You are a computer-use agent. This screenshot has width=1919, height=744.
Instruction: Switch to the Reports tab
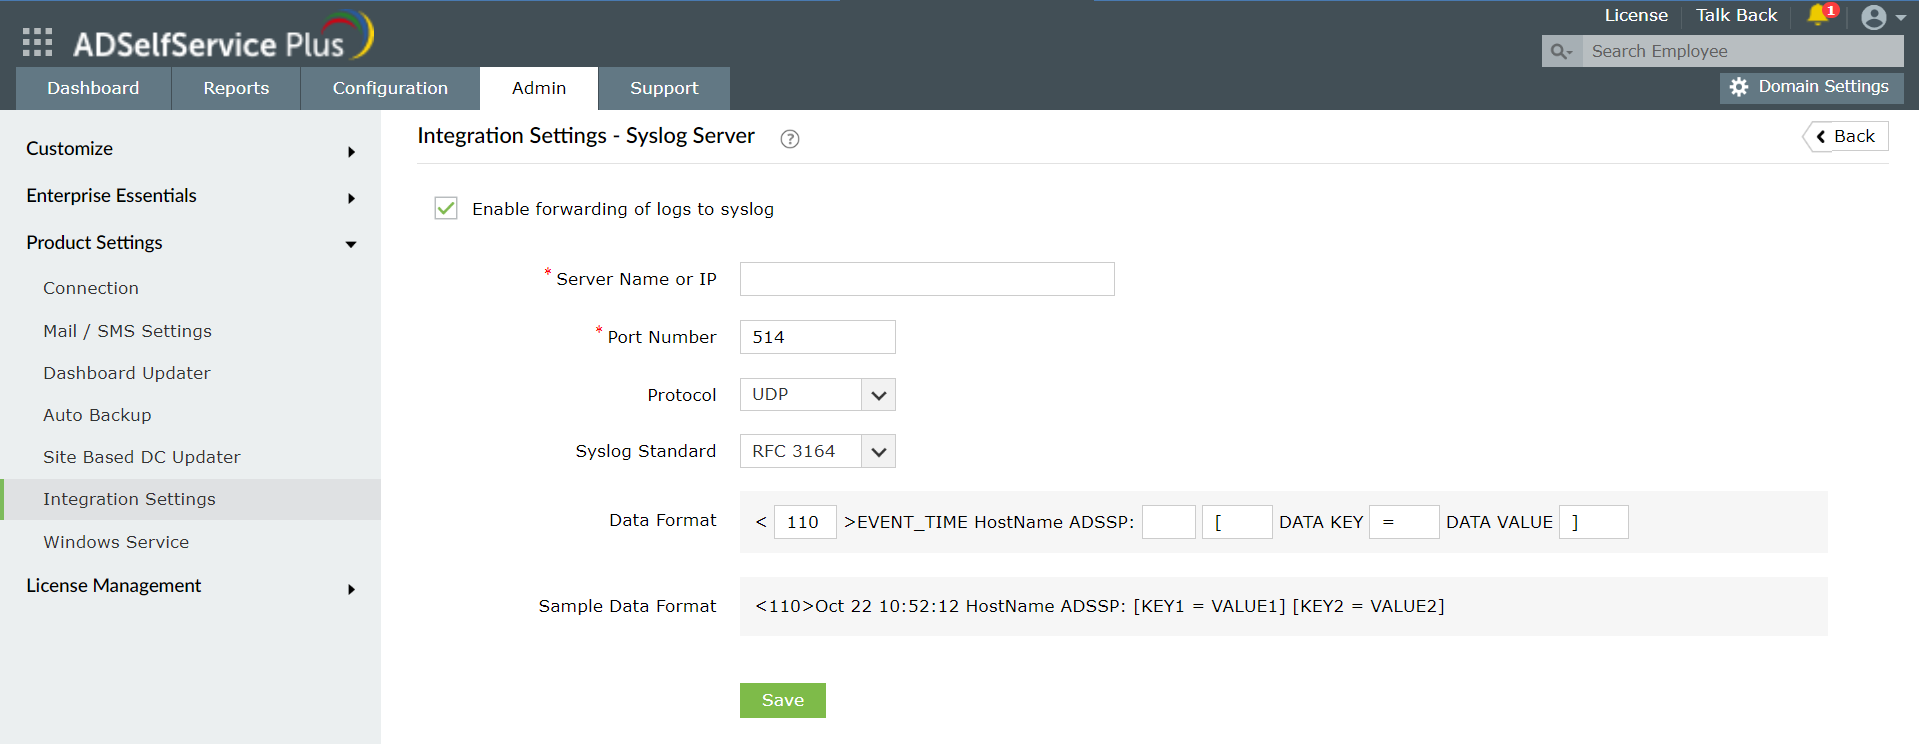236,88
